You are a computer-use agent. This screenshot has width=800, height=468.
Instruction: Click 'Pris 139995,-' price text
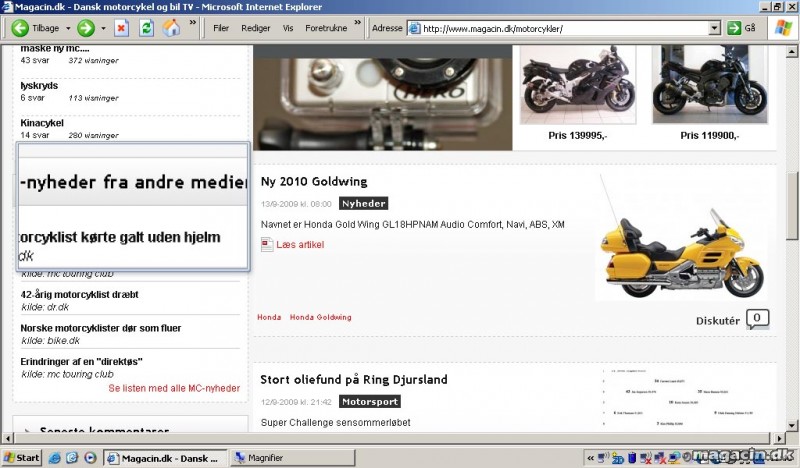click(578, 136)
